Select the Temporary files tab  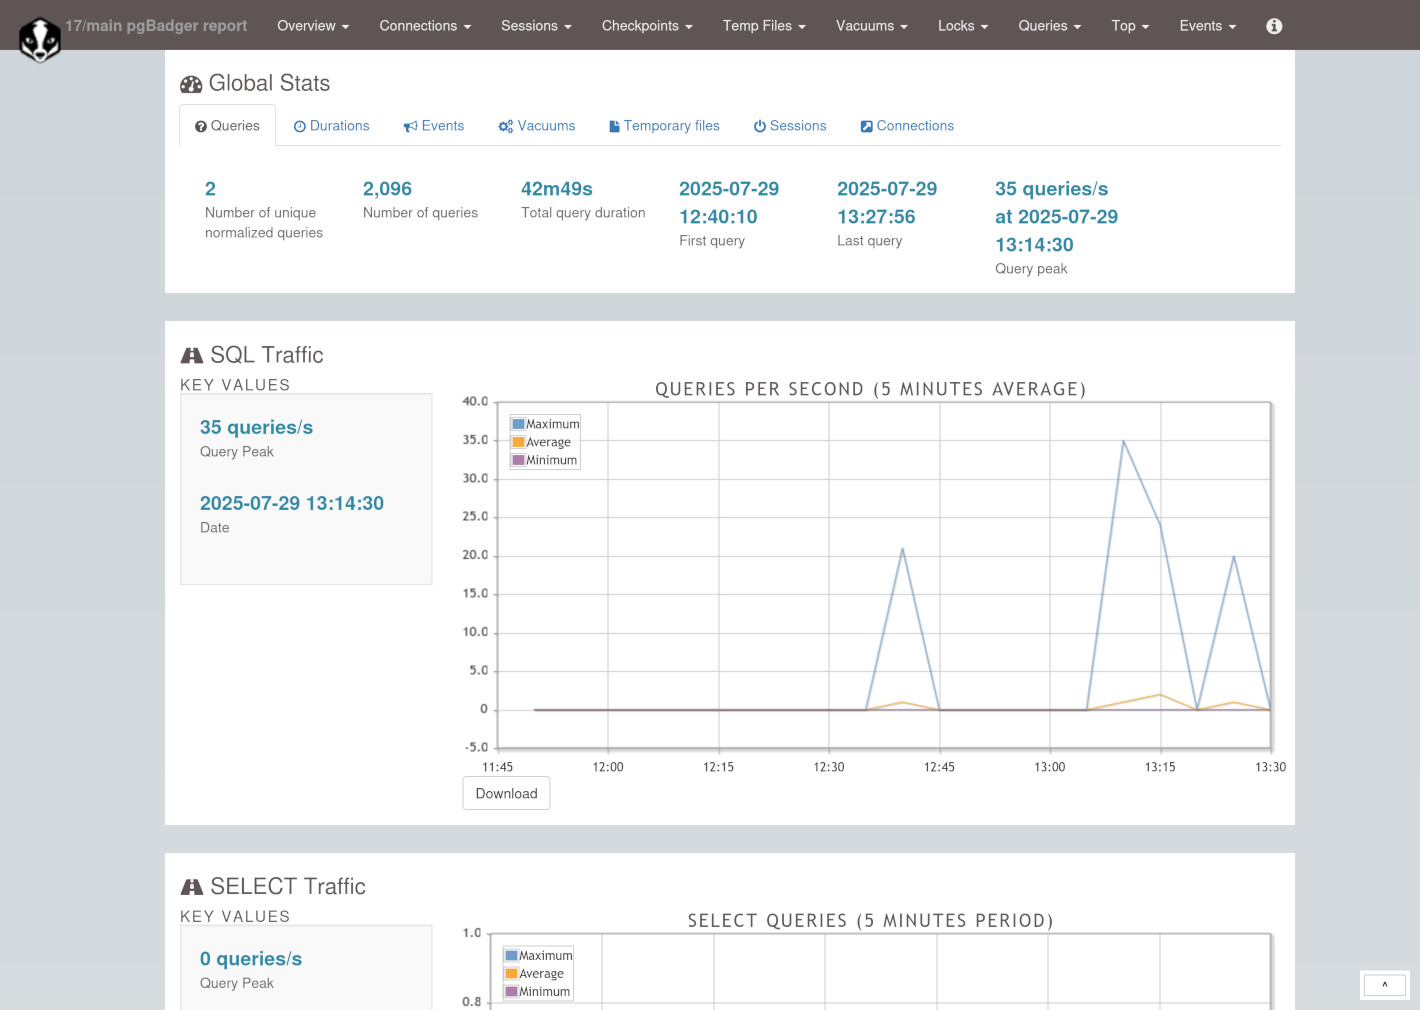tap(664, 126)
